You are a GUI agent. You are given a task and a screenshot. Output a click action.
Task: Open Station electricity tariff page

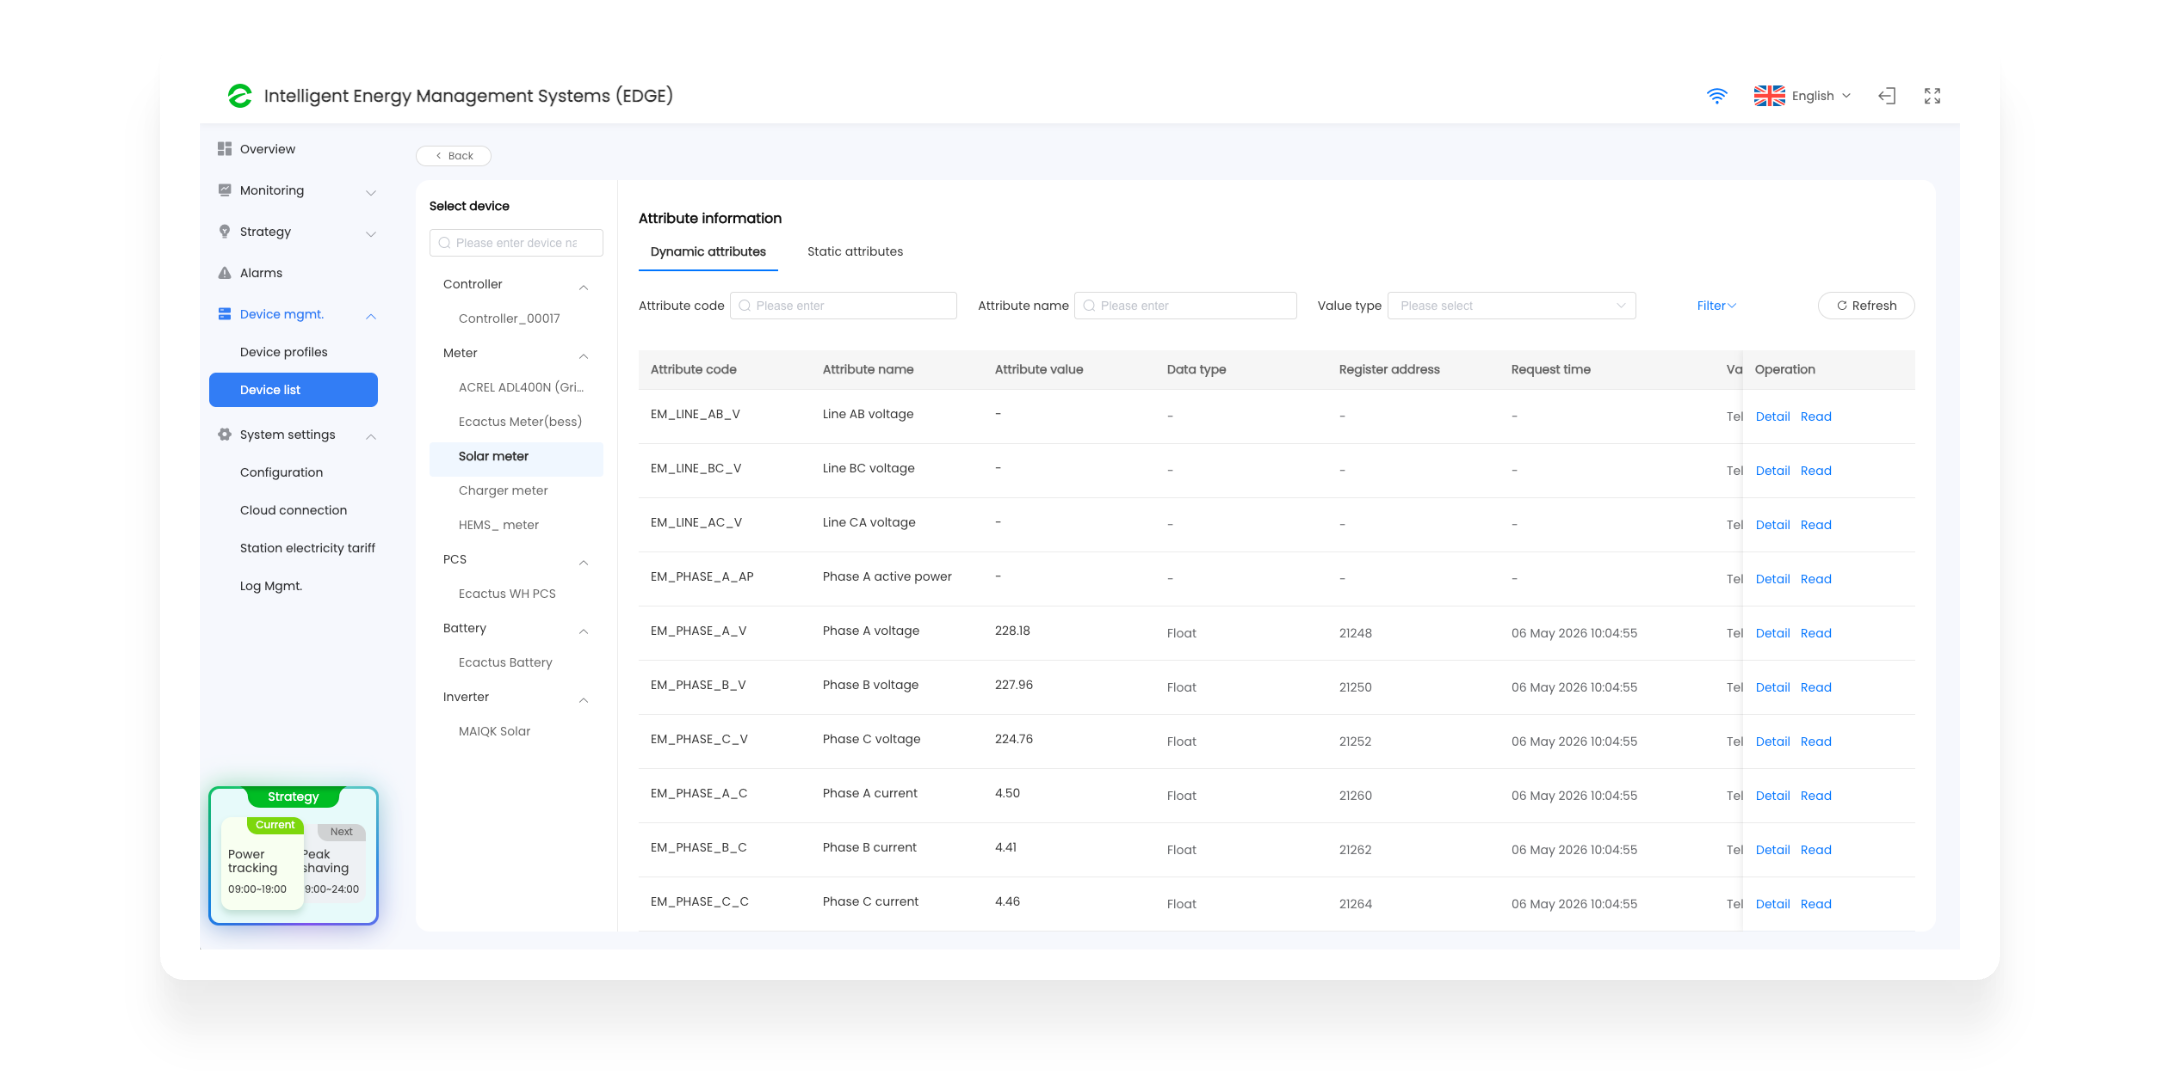tap(307, 548)
